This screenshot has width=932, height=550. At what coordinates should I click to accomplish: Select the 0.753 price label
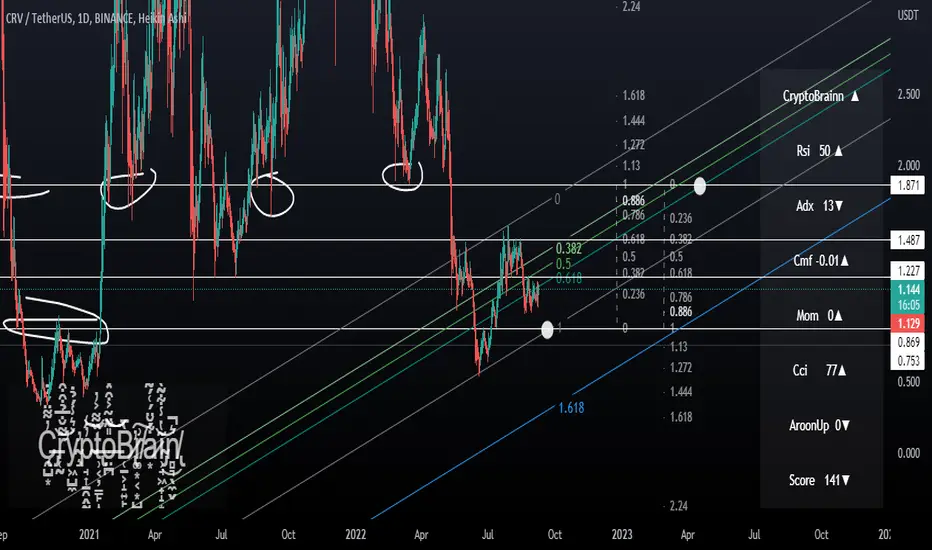pyautogui.click(x=908, y=361)
